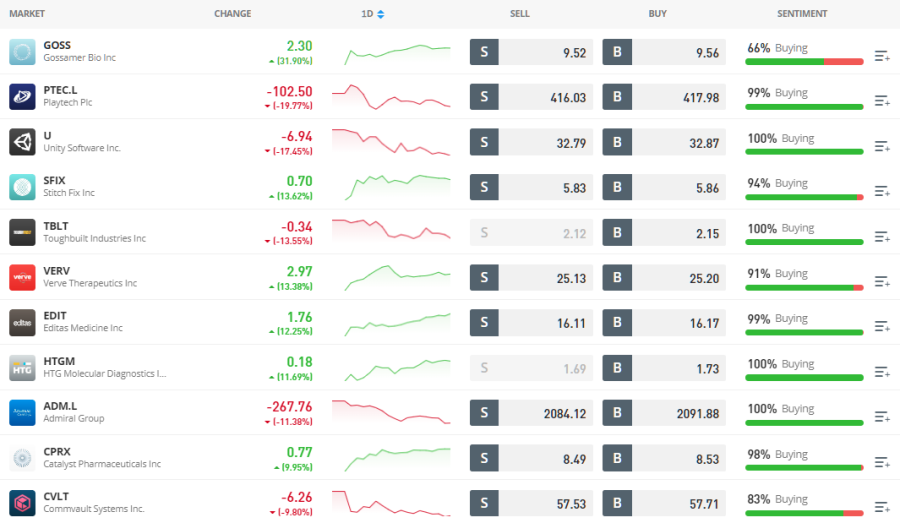The width and height of the screenshot is (900, 523).
Task: Buy EDIT at 16.17
Action: (664, 323)
